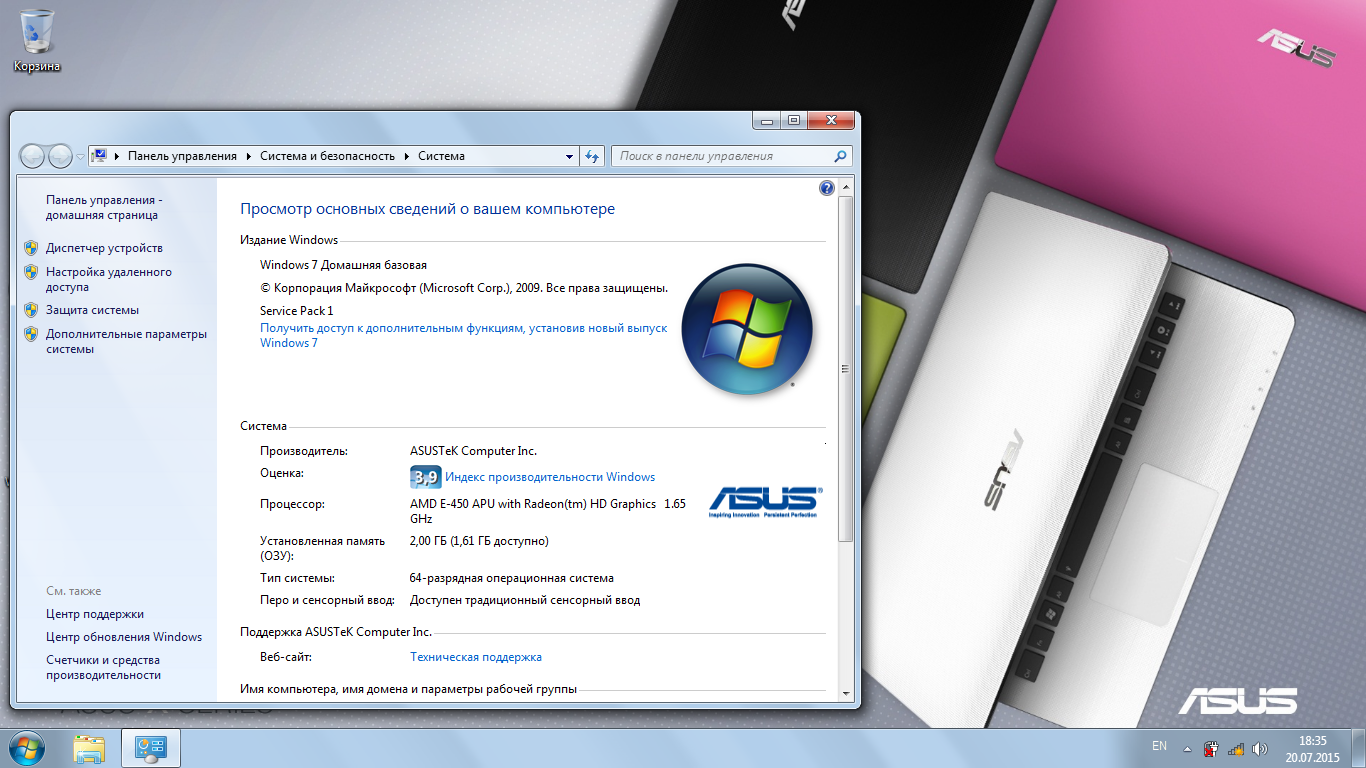Click the Windows Anytime Upgrade link about новый выпуск
This screenshot has height=768, width=1366.
point(463,335)
